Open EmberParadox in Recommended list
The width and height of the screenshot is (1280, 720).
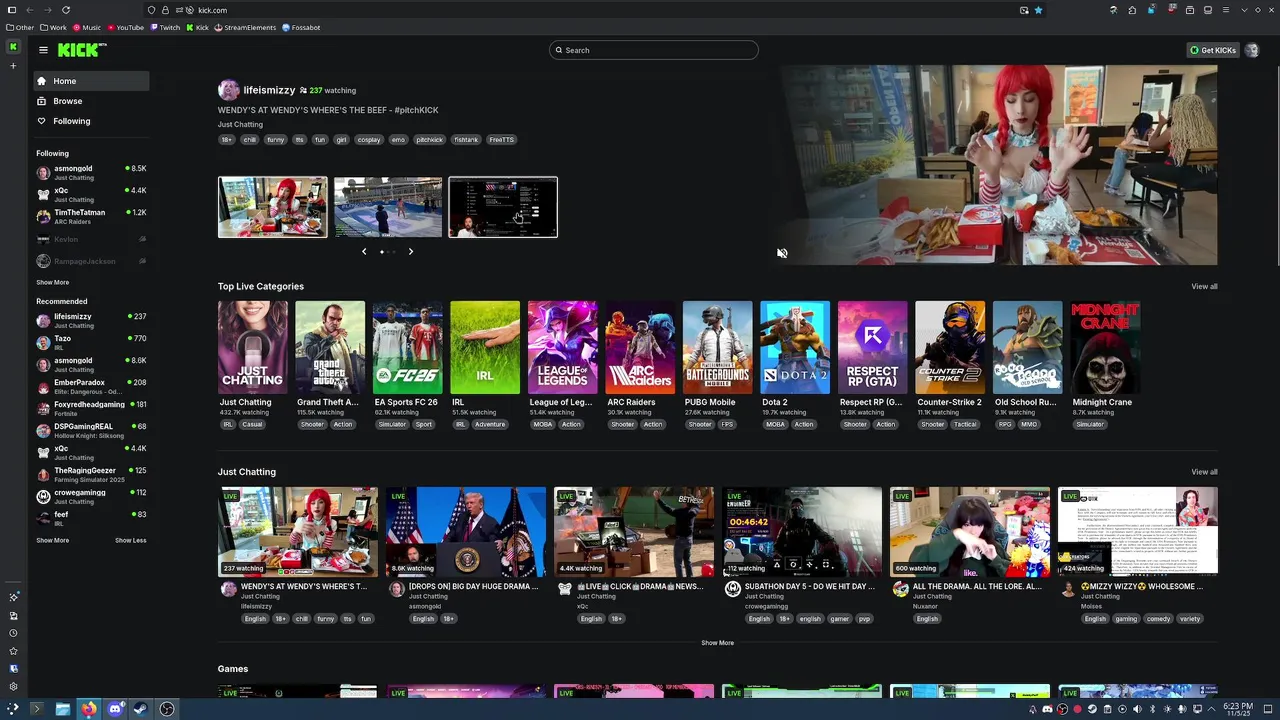(x=91, y=386)
